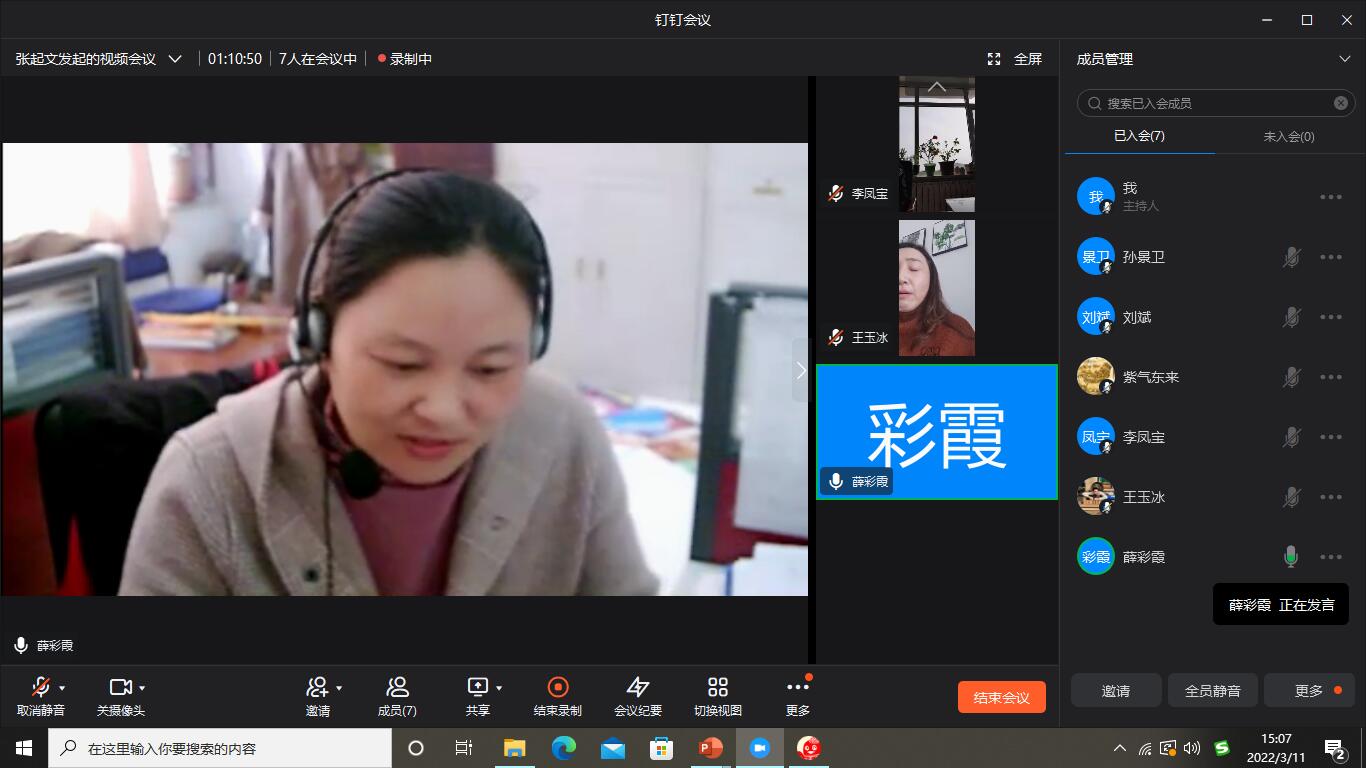Viewport: 1366px width, 768px height.
Task: Click the Windows taskbar search box
Action: (220, 748)
